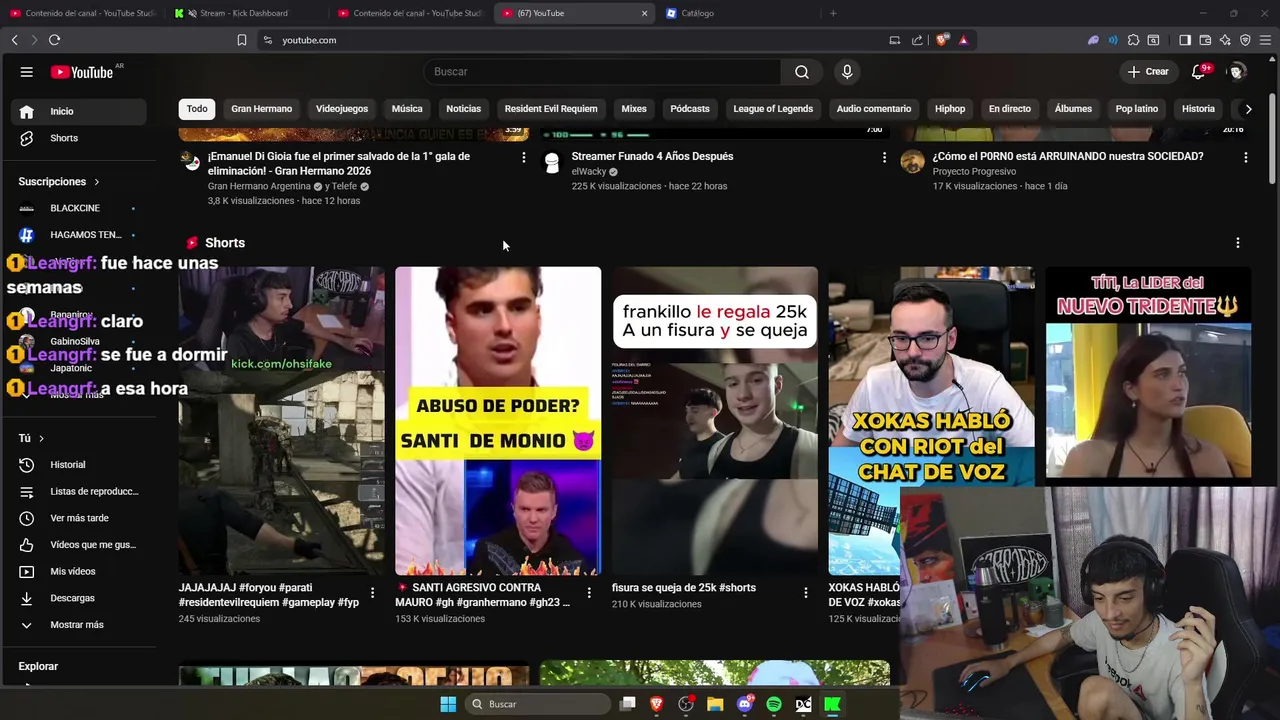This screenshot has height=720, width=1280.
Task: Select the Todo filter chip
Action: click(x=197, y=109)
